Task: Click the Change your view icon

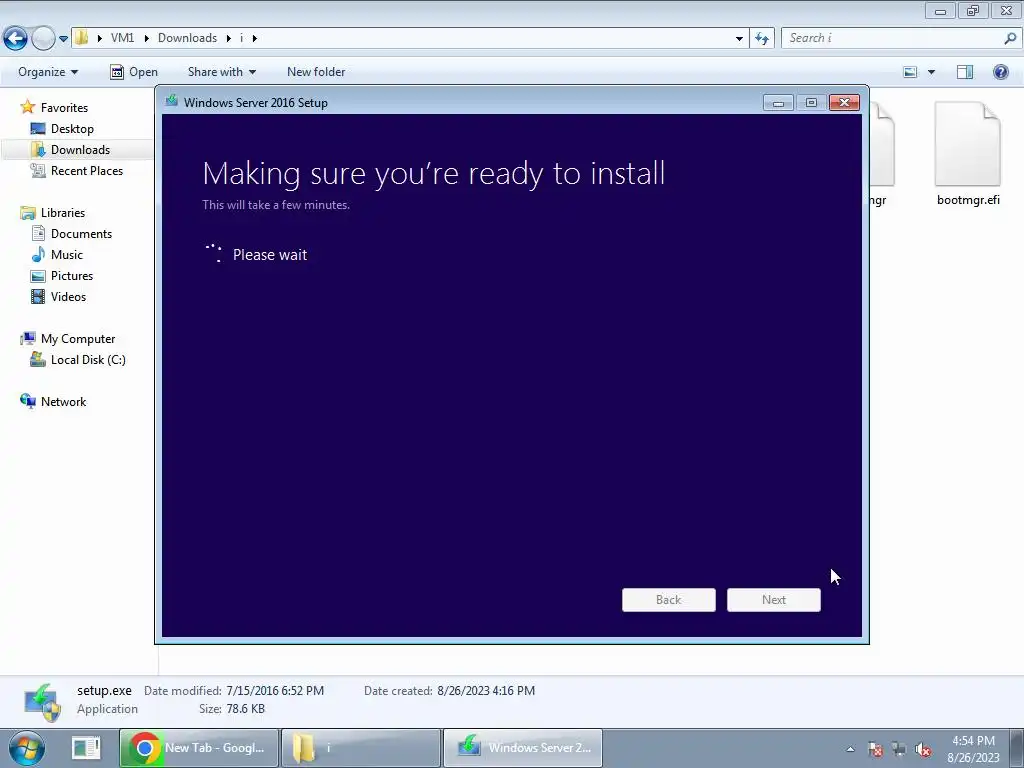Action: click(x=910, y=72)
